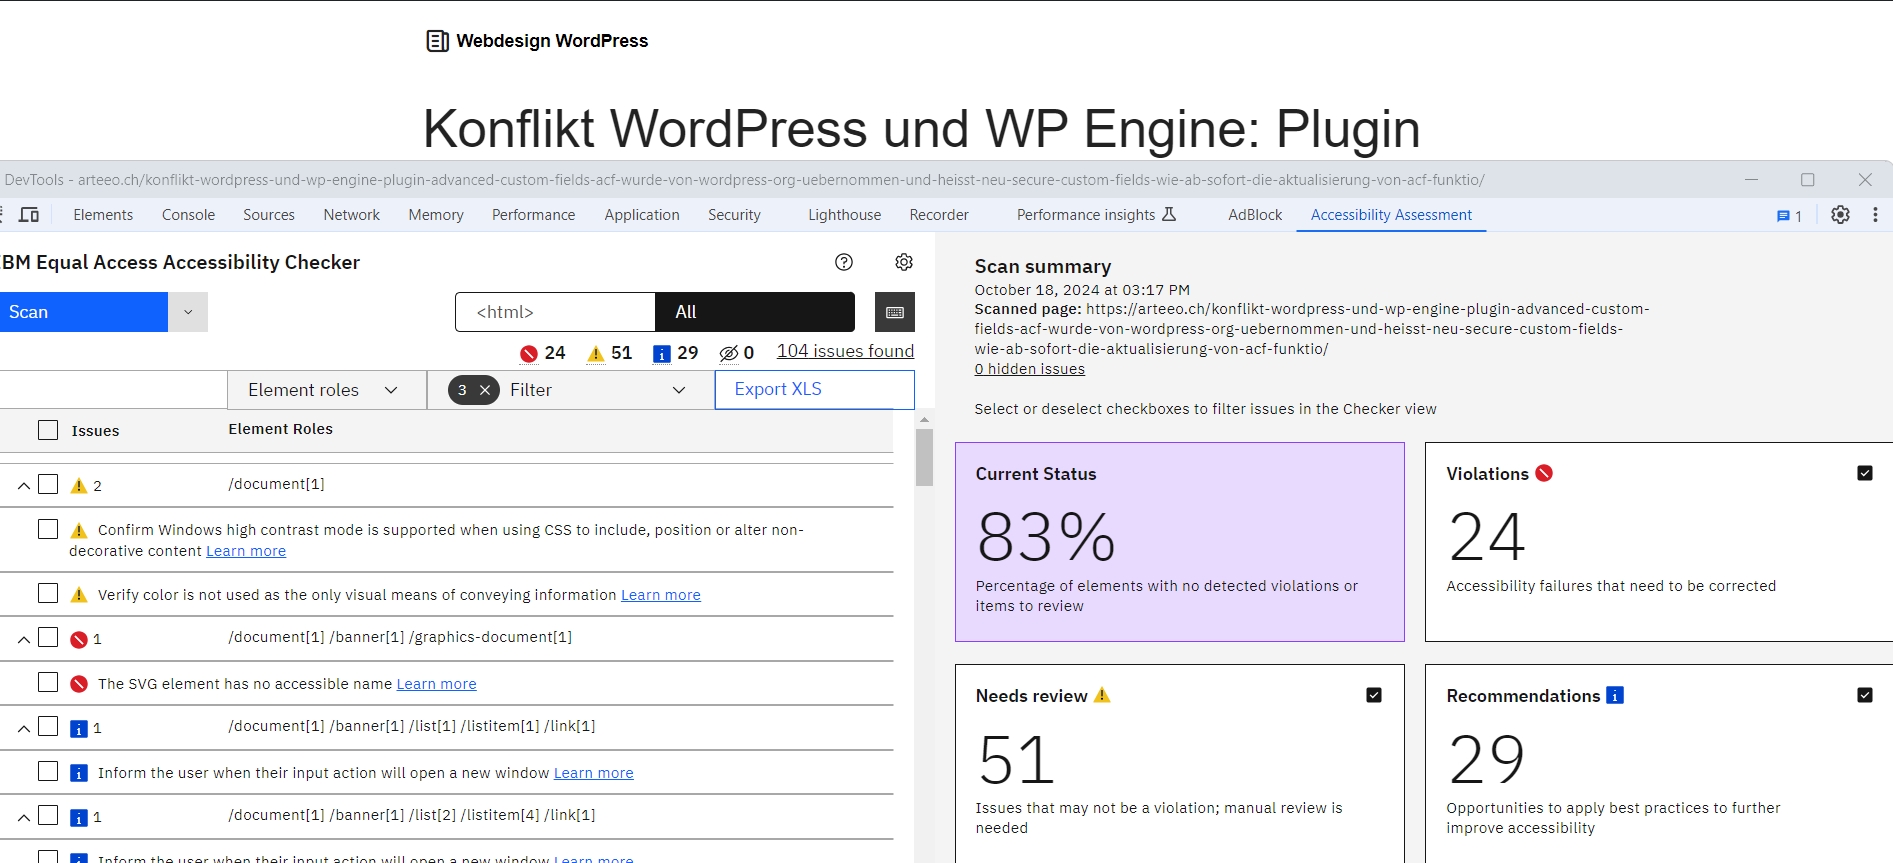Uncheck the Recommendations card checkbox

point(1865,695)
